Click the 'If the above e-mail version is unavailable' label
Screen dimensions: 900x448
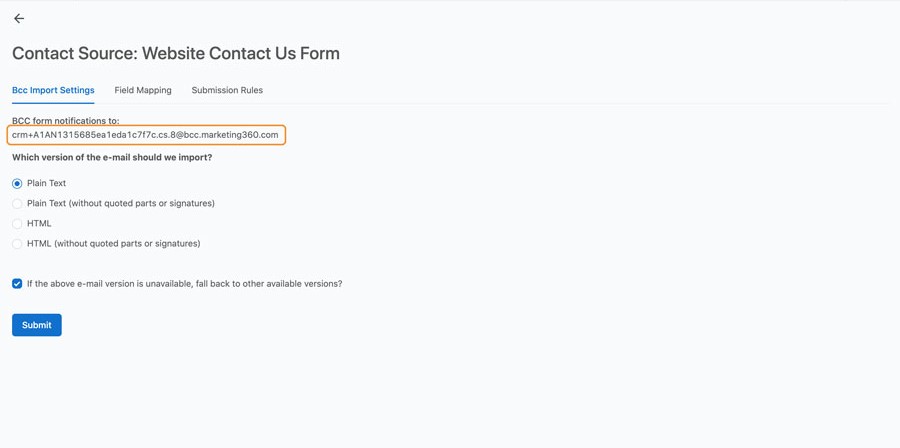tap(184, 283)
